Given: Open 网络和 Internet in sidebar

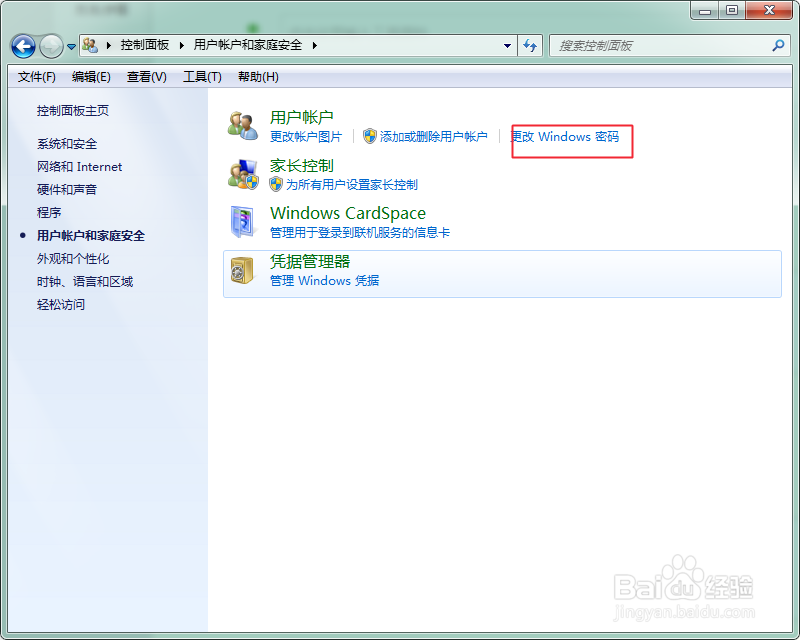Looking at the screenshot, I should [79, 167].
